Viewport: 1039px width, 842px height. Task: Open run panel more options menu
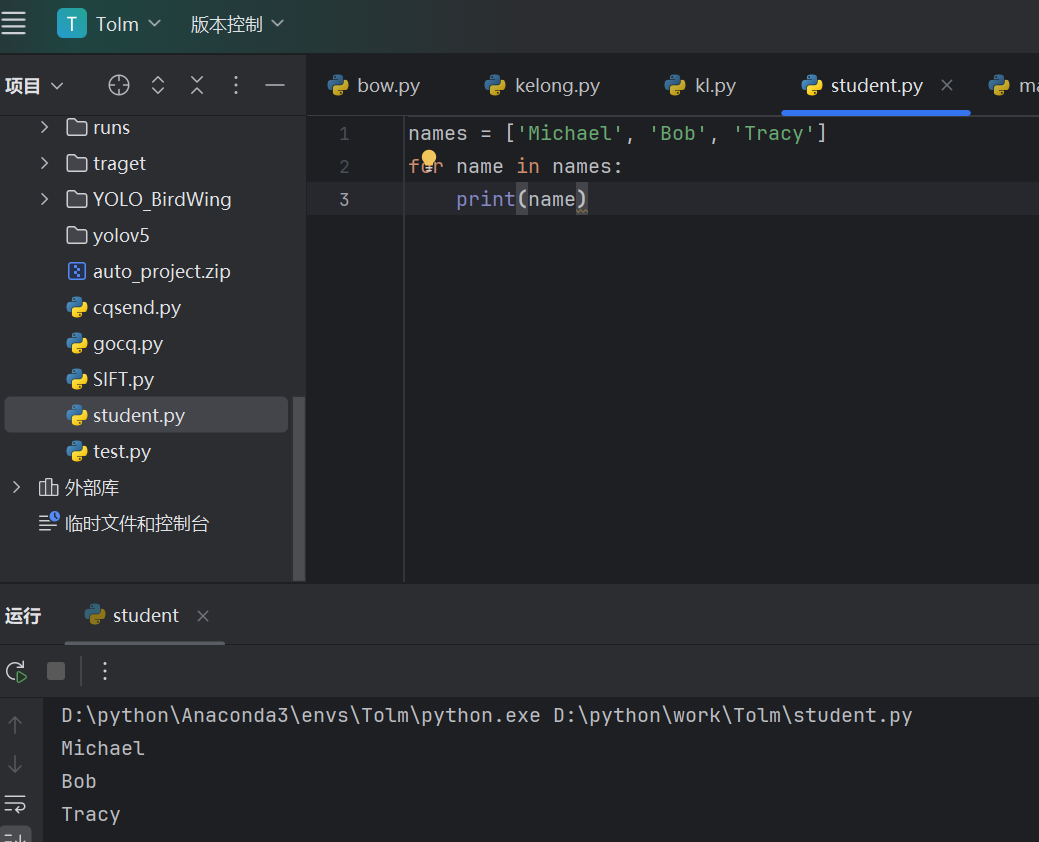pos(105,671)
